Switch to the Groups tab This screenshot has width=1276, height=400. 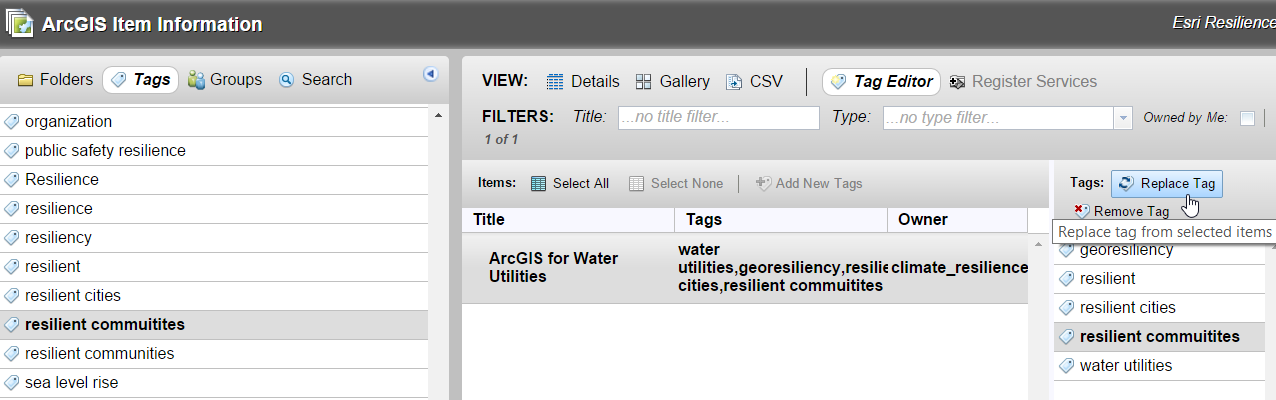pos(225,80)
